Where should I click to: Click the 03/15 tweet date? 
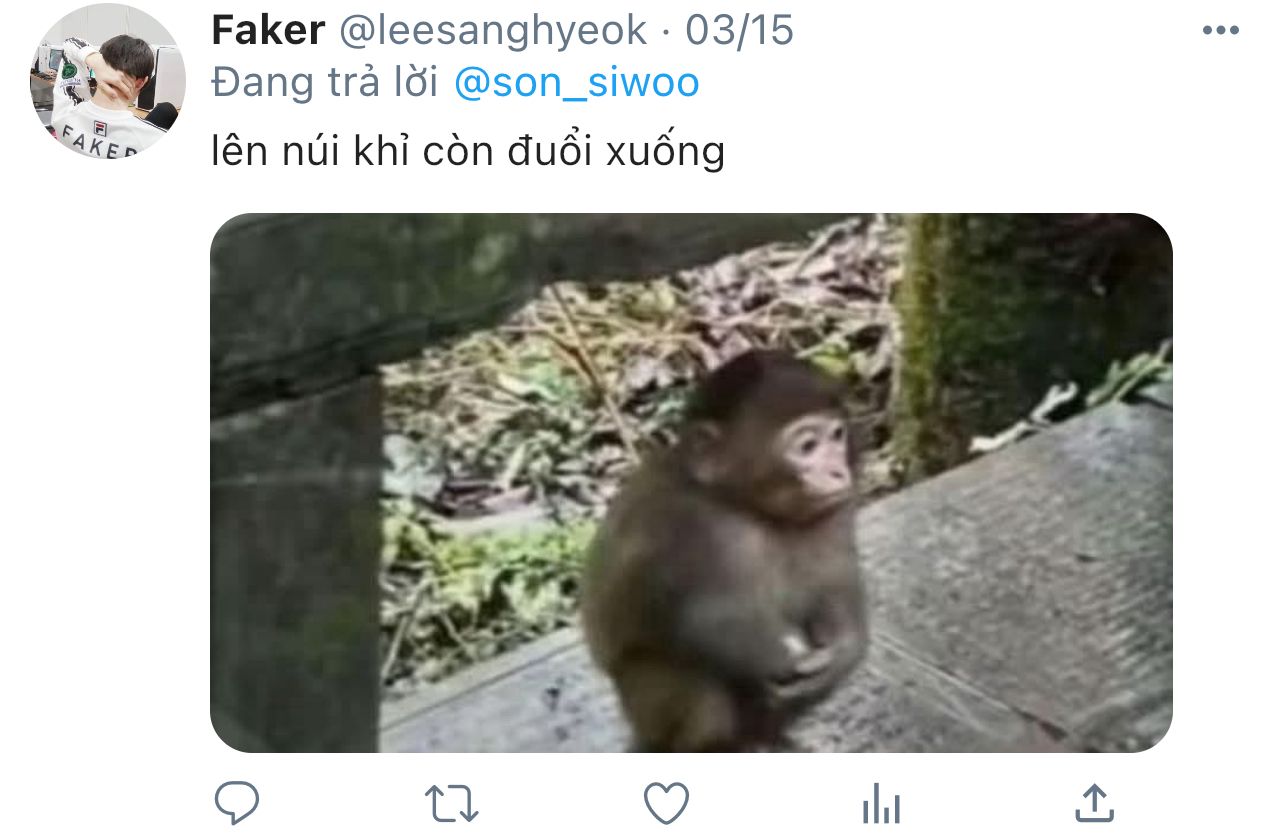pos(739,31)
